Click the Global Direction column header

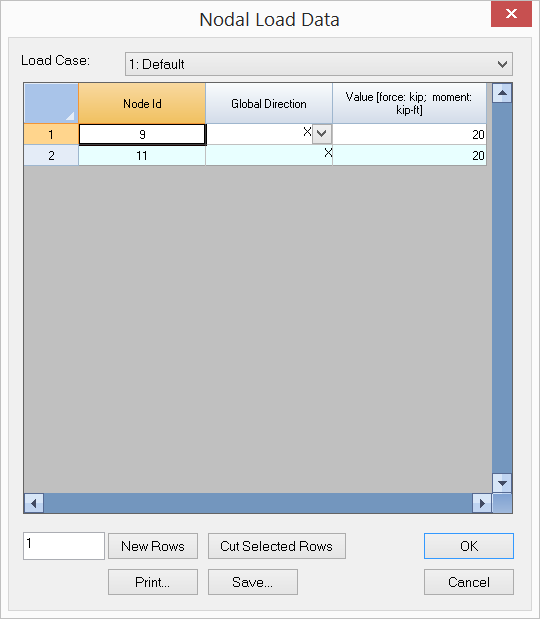[x=269, y=103]
